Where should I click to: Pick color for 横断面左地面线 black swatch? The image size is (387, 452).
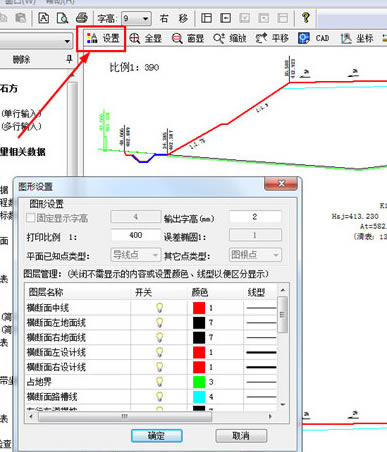click(x=199, y=323)
